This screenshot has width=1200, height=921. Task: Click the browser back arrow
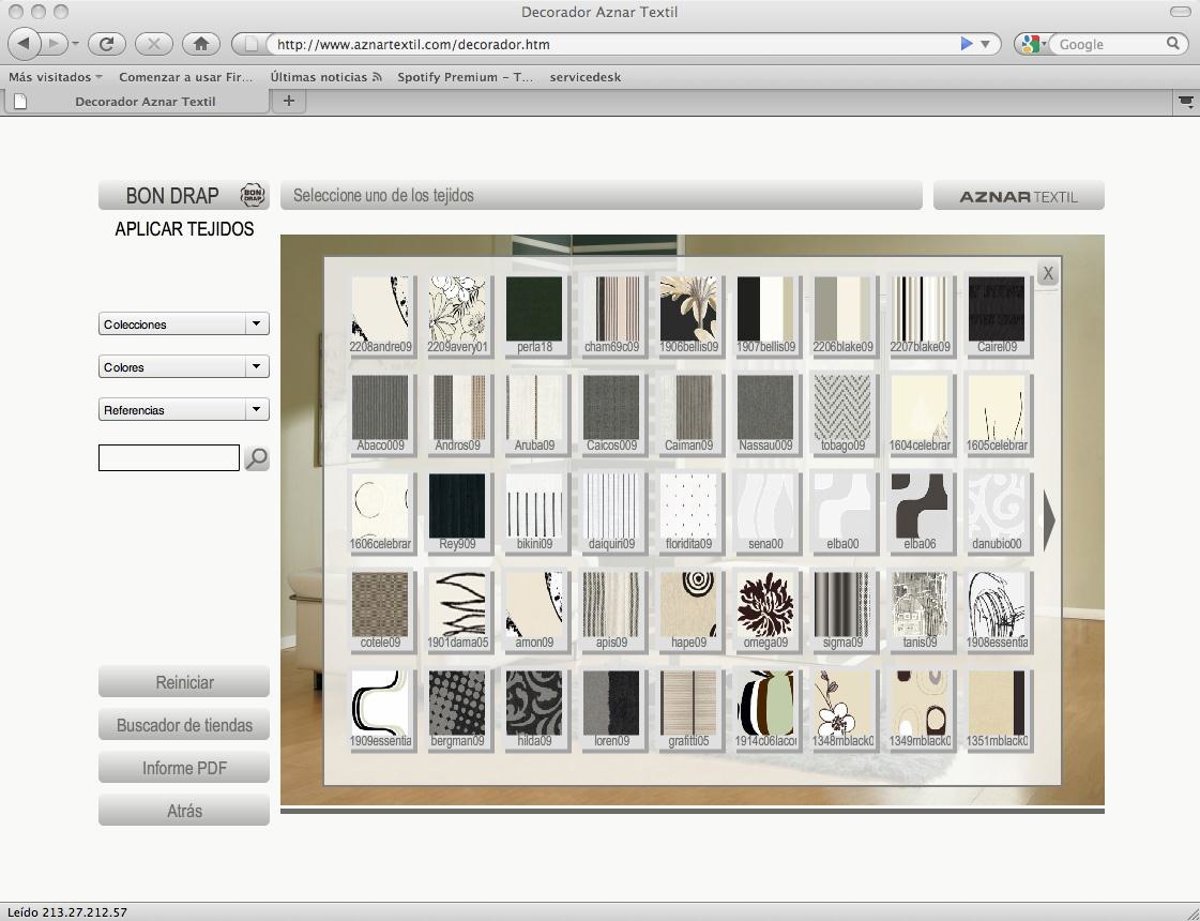(x=24, y=44)
